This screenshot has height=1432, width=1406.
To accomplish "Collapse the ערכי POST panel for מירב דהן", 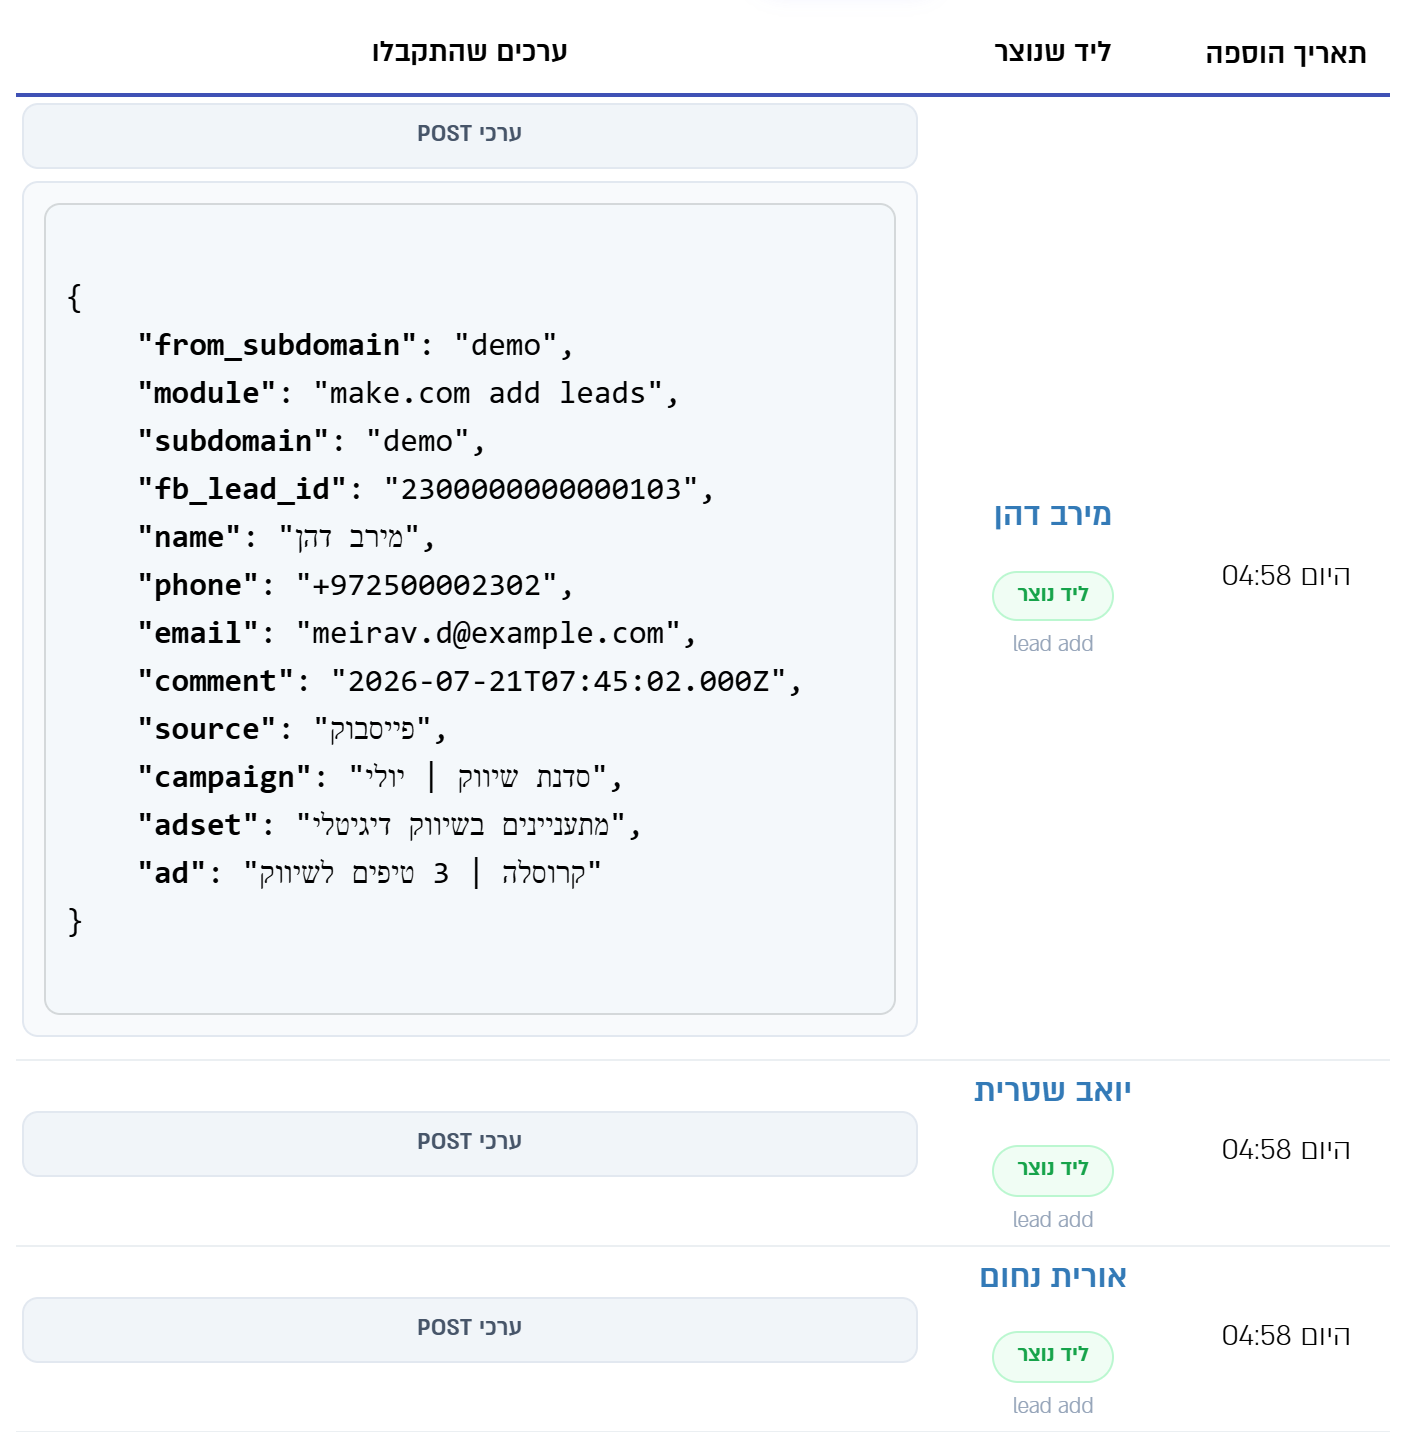I will point(470,136).
